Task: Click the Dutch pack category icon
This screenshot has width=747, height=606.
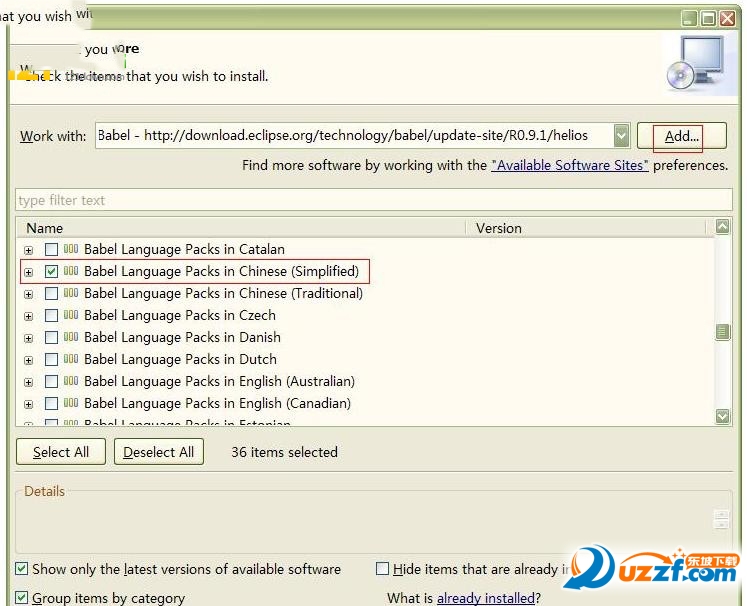Action: 71,359
